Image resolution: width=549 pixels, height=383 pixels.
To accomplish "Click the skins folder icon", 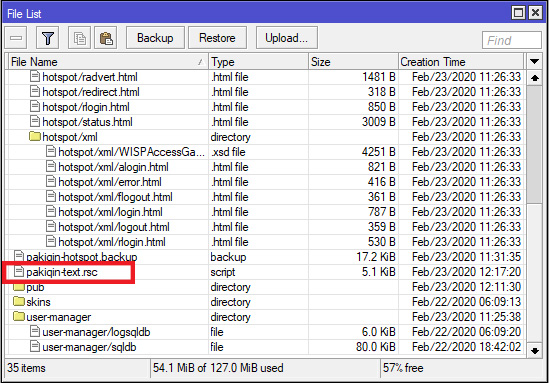I will point(19,301).
